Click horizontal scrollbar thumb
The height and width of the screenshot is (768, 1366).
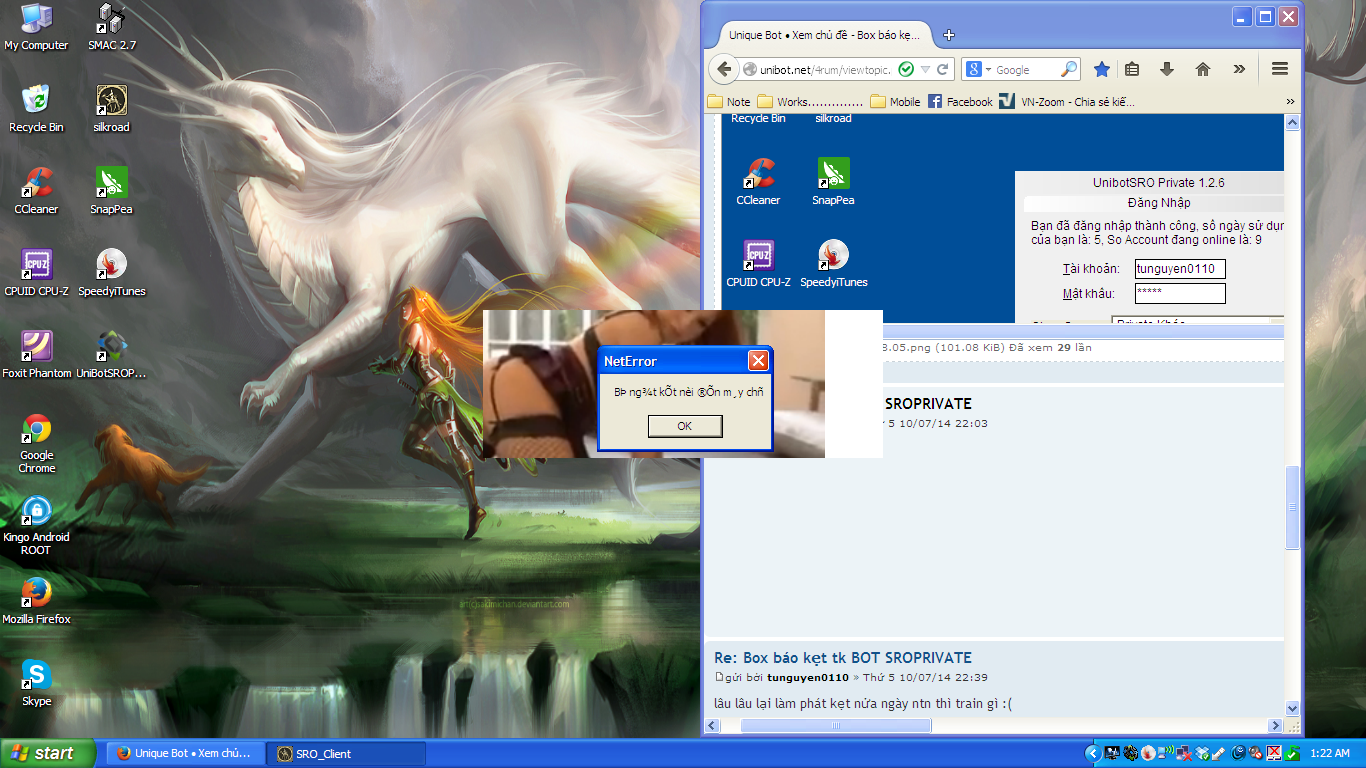836,725
